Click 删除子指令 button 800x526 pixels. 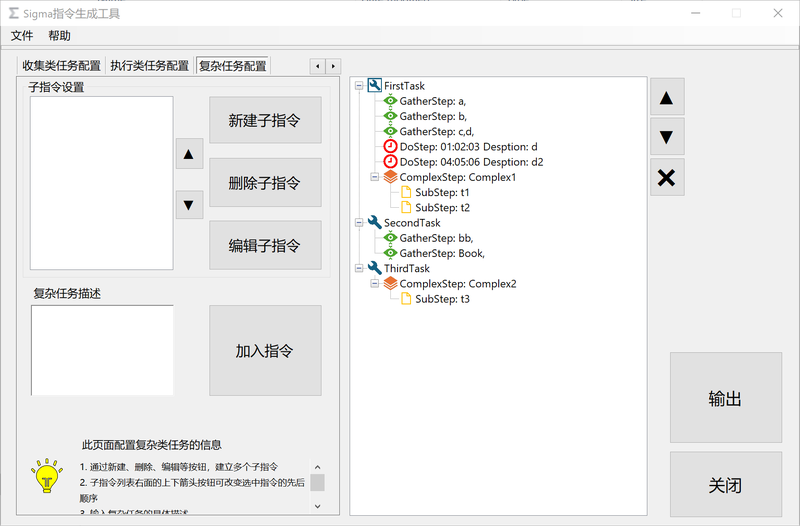click(x=265, y=183)
